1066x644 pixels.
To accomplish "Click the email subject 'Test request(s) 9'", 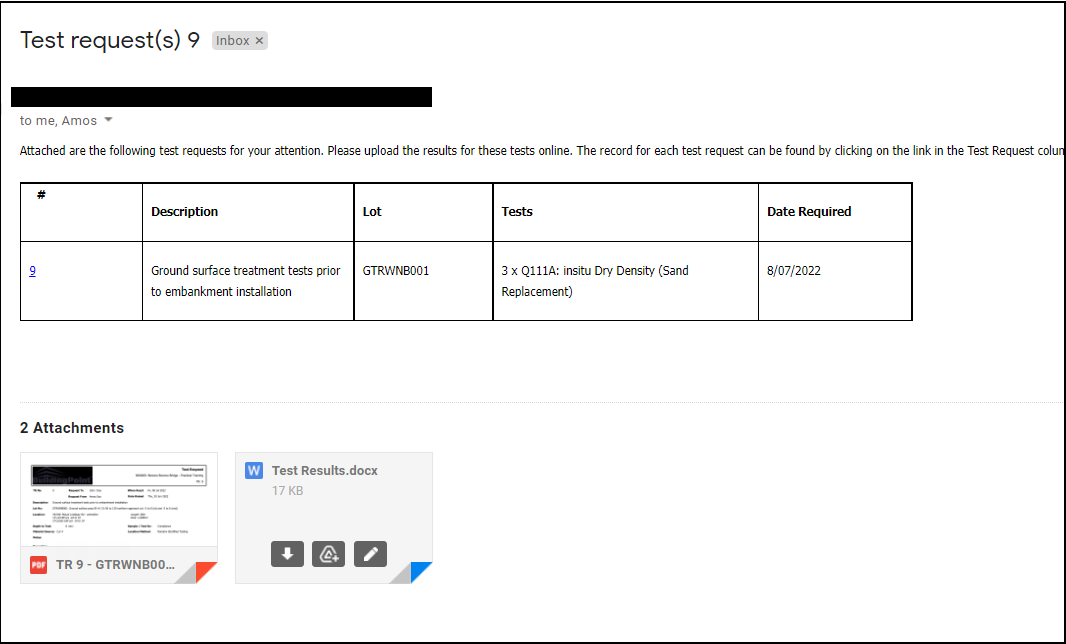I will click(110, 40).
